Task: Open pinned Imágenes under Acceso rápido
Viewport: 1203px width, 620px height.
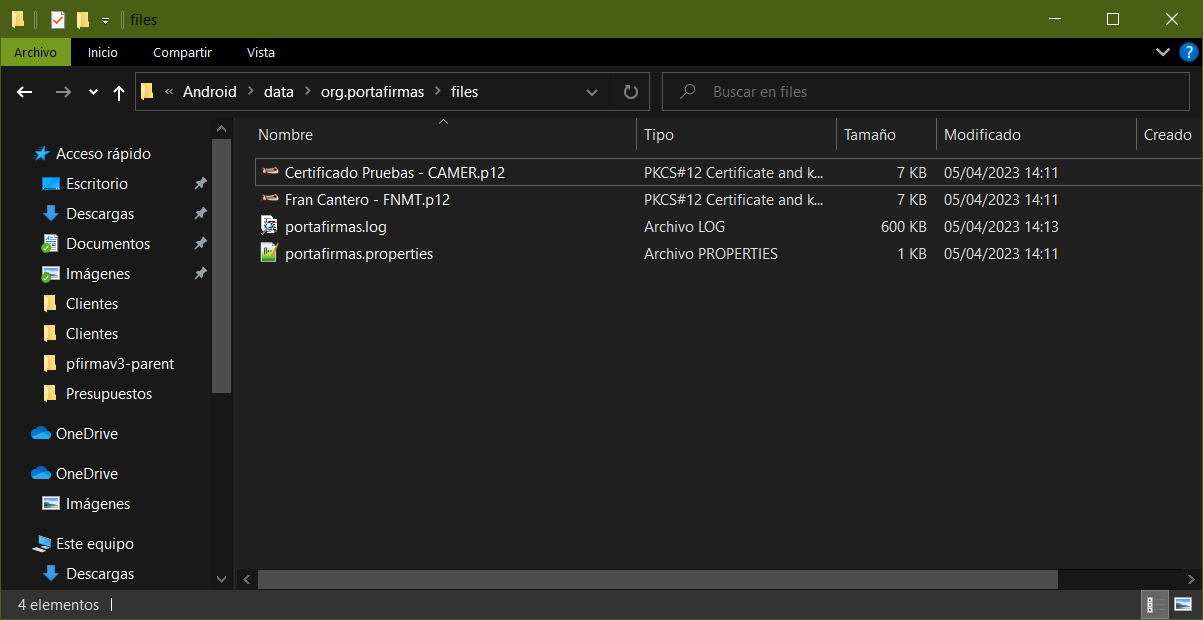Action: (x=98, y=274)
